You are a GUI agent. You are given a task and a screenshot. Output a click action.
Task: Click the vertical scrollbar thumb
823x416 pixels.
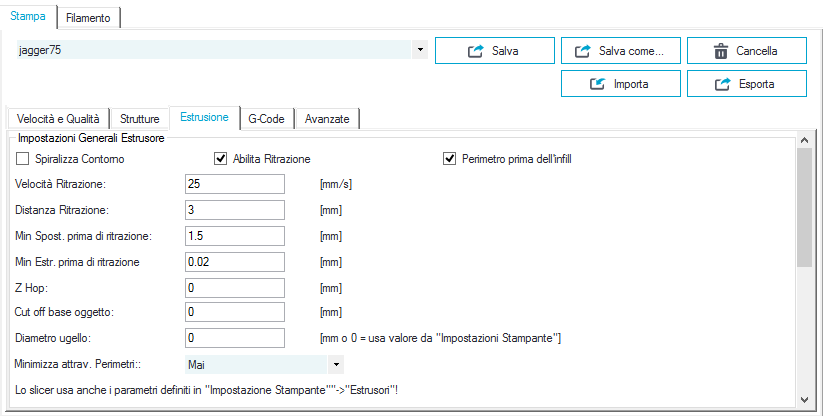804,207
